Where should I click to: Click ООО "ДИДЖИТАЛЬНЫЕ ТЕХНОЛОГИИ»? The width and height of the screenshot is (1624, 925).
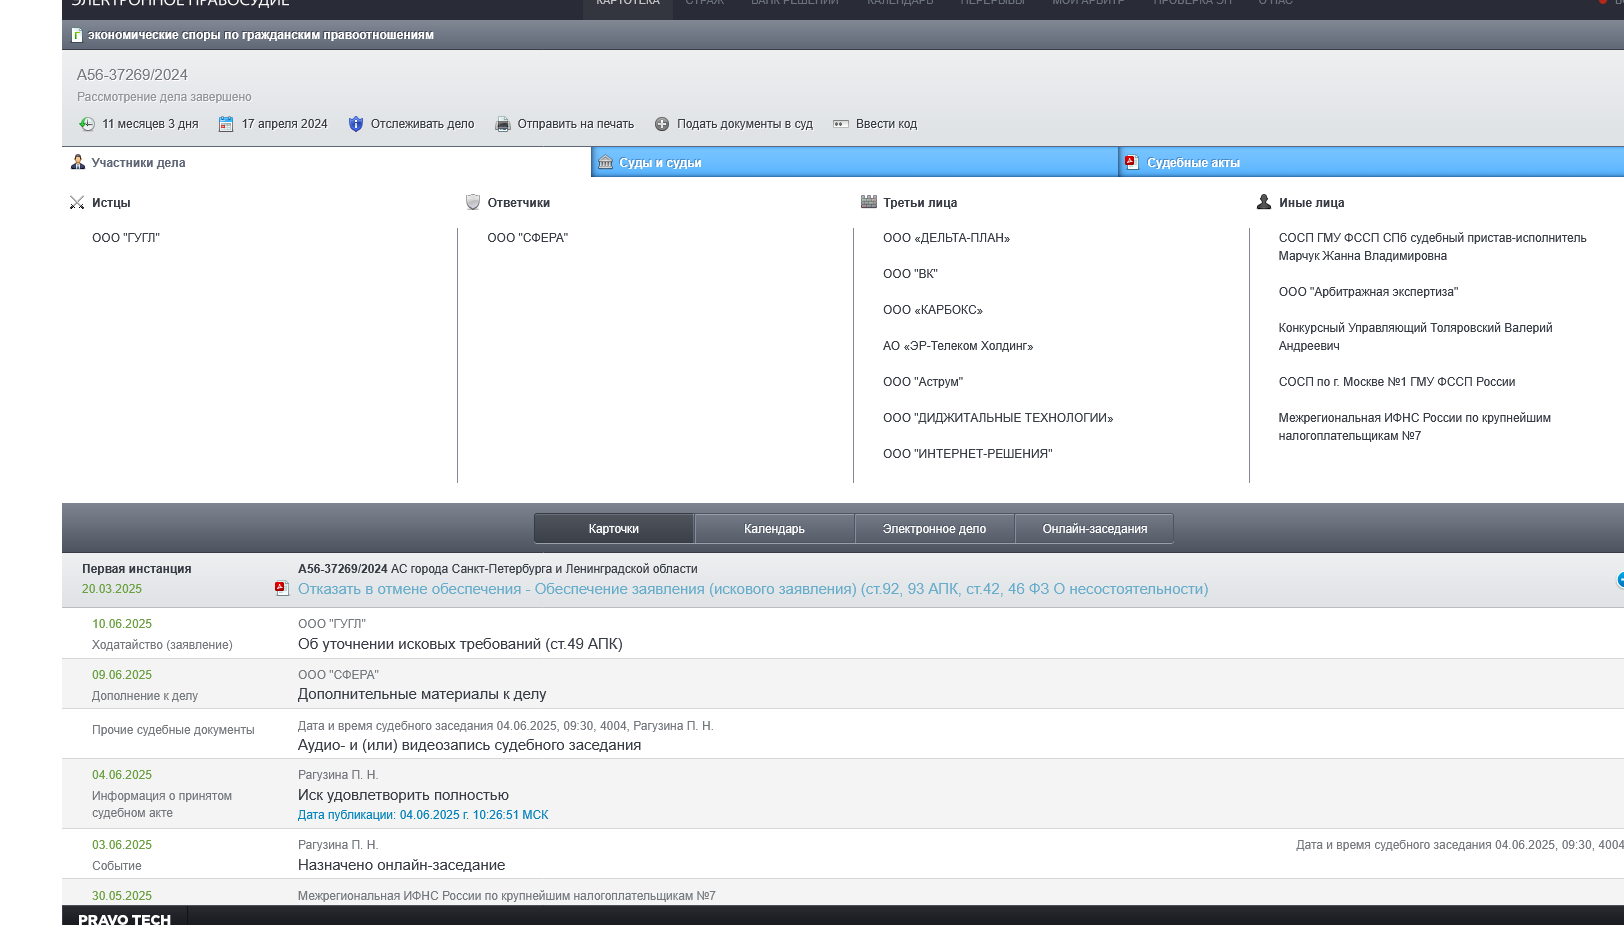pos(998,418)
